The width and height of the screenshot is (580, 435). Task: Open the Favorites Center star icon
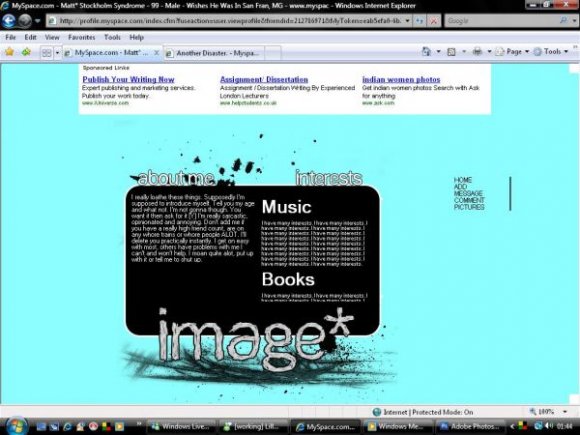9,52
